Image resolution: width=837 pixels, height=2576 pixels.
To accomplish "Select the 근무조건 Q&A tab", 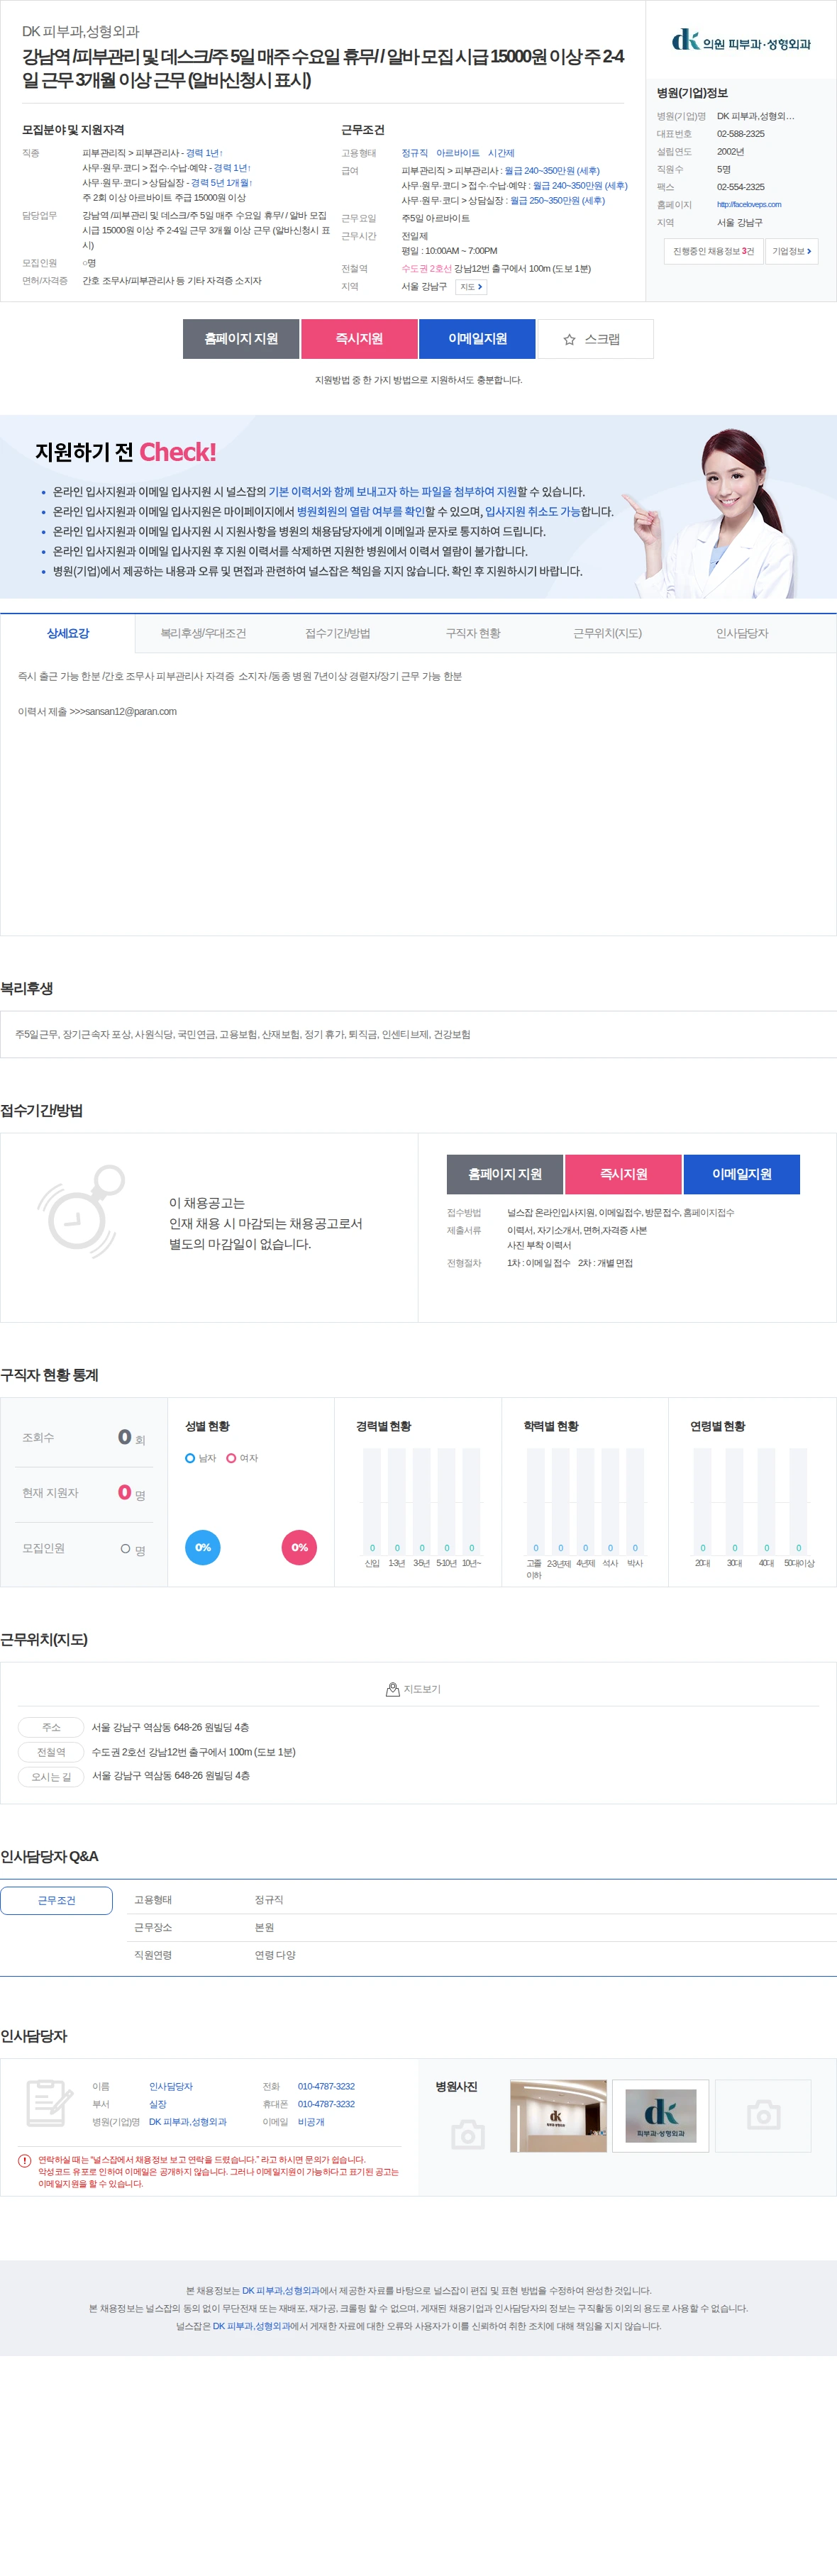I will pyautogui.click(x=56, y=1900).
